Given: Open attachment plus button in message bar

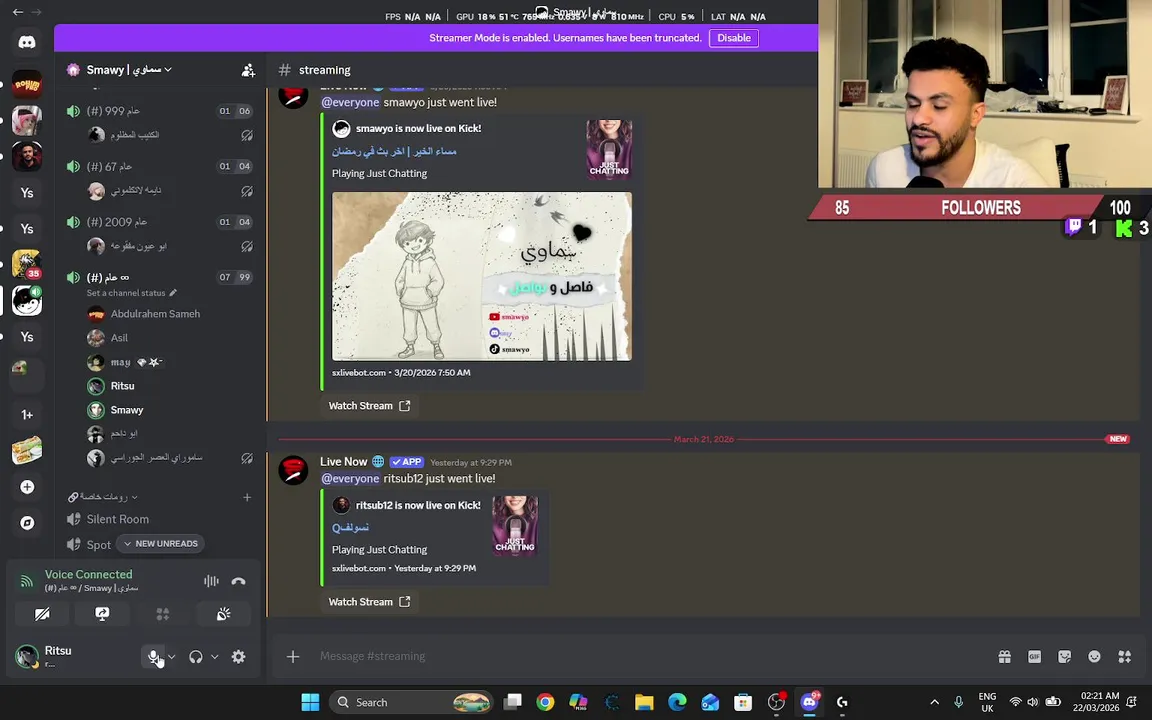Looking at the screenshot, I should [292, 656].
